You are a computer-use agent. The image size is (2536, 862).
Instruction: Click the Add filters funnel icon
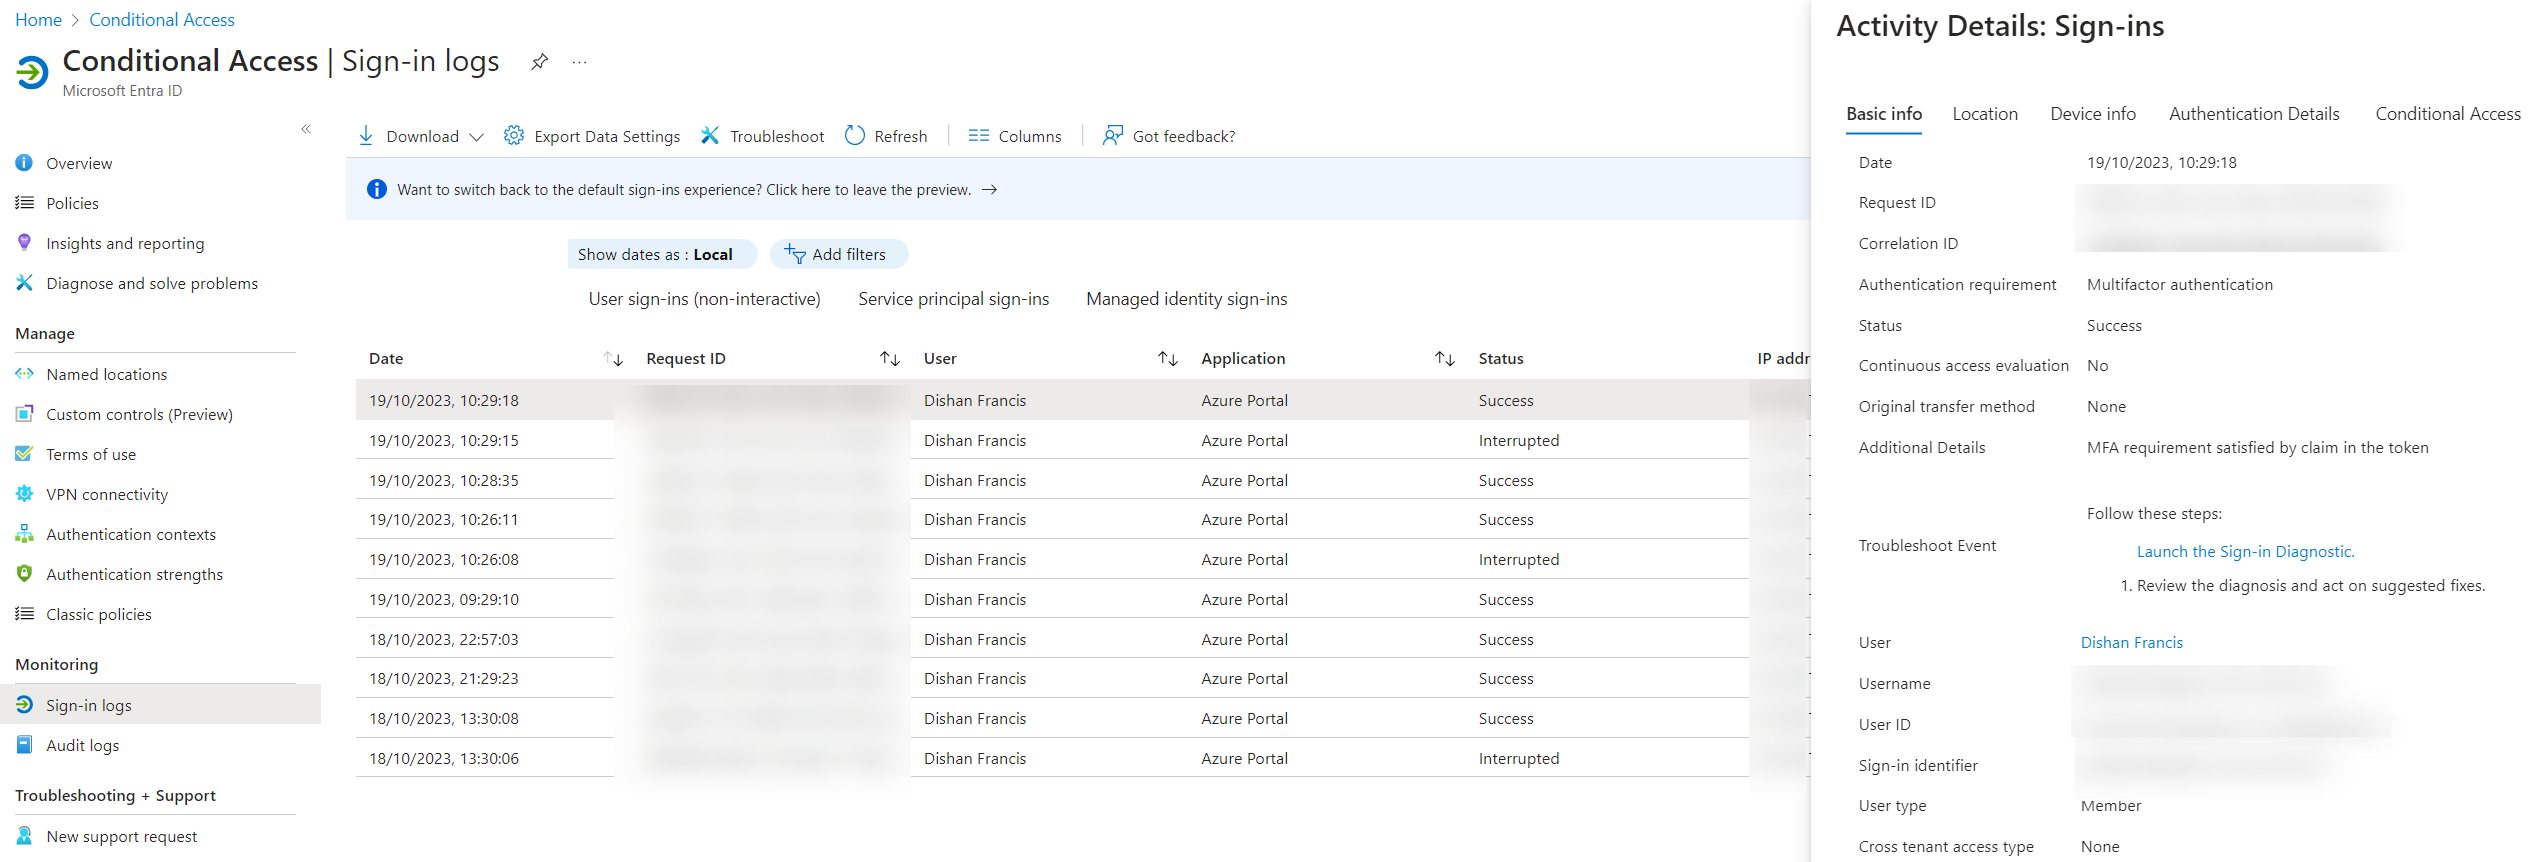(x=795, y=254)
